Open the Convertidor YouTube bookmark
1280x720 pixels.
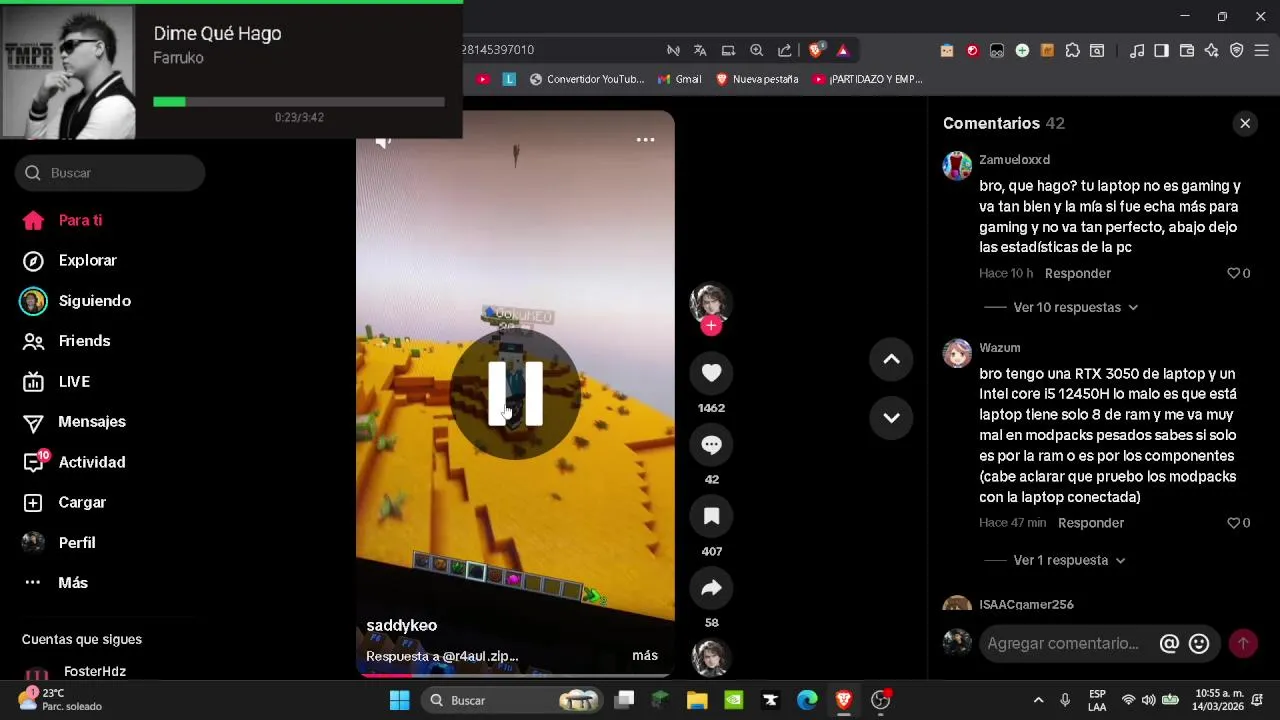coord(587,79)
